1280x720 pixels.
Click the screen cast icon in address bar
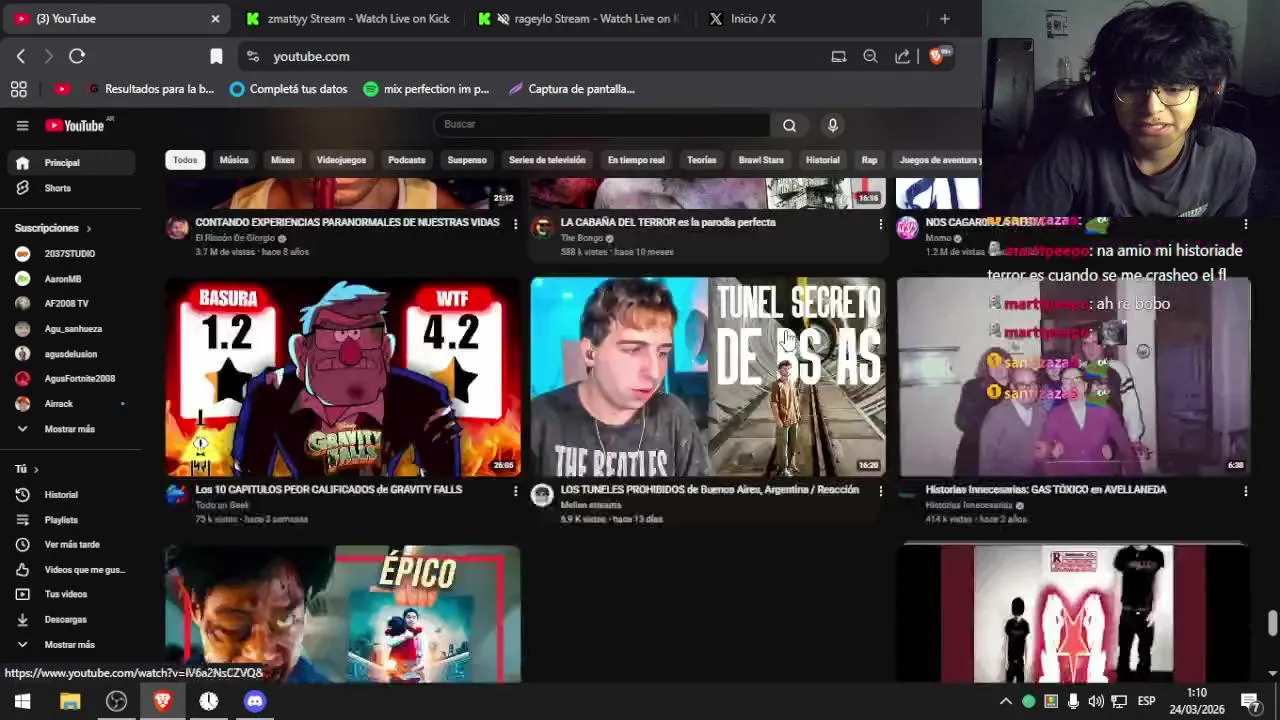click(839, 56)
